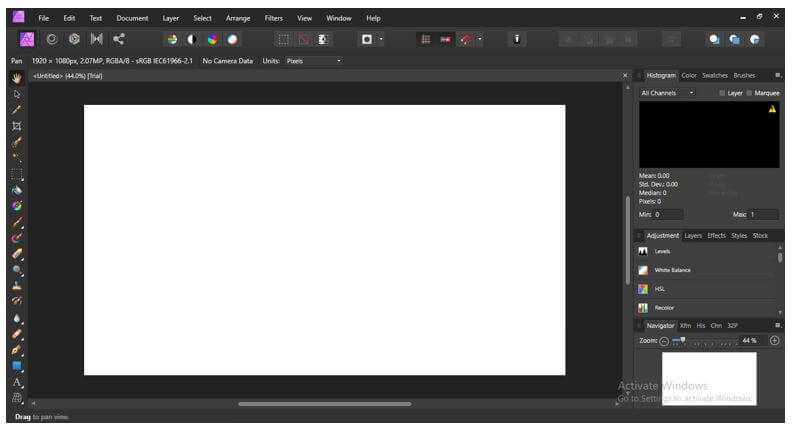The width and height of the screenshot is (804, 433).
Task: Pick the Color Picker eyedropper tool
Action: pos(17,110)
